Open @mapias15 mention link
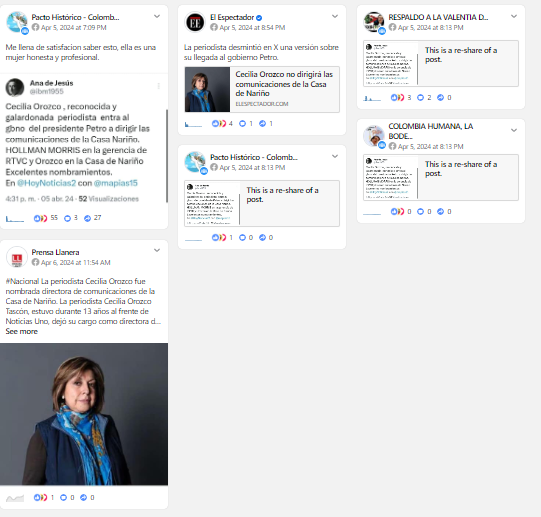 pos(116,183)
